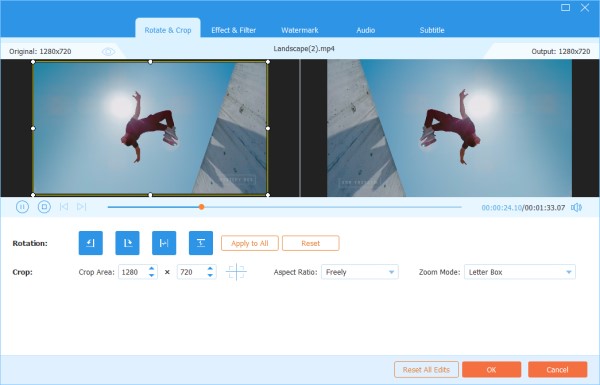Confirm edits with the OK button
Image resolution: width=600 pixels, height=385 pixels.
tap(491, 370)
